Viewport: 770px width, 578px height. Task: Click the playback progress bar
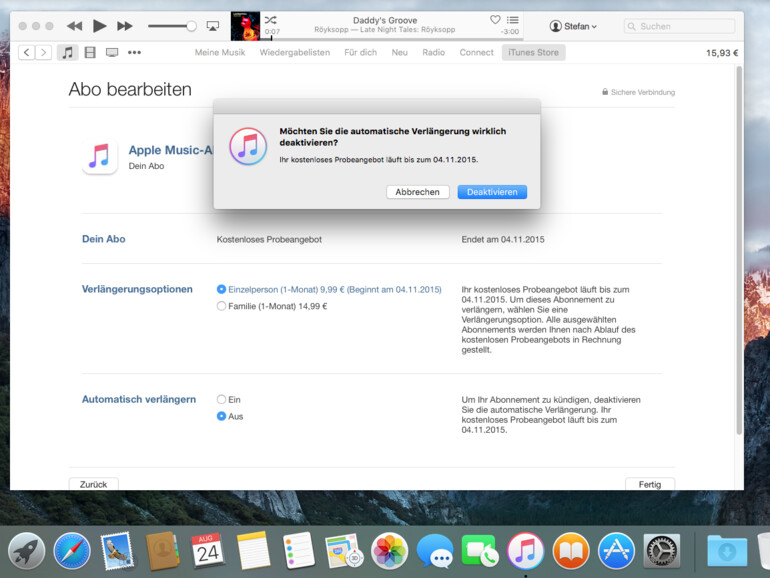393,39
